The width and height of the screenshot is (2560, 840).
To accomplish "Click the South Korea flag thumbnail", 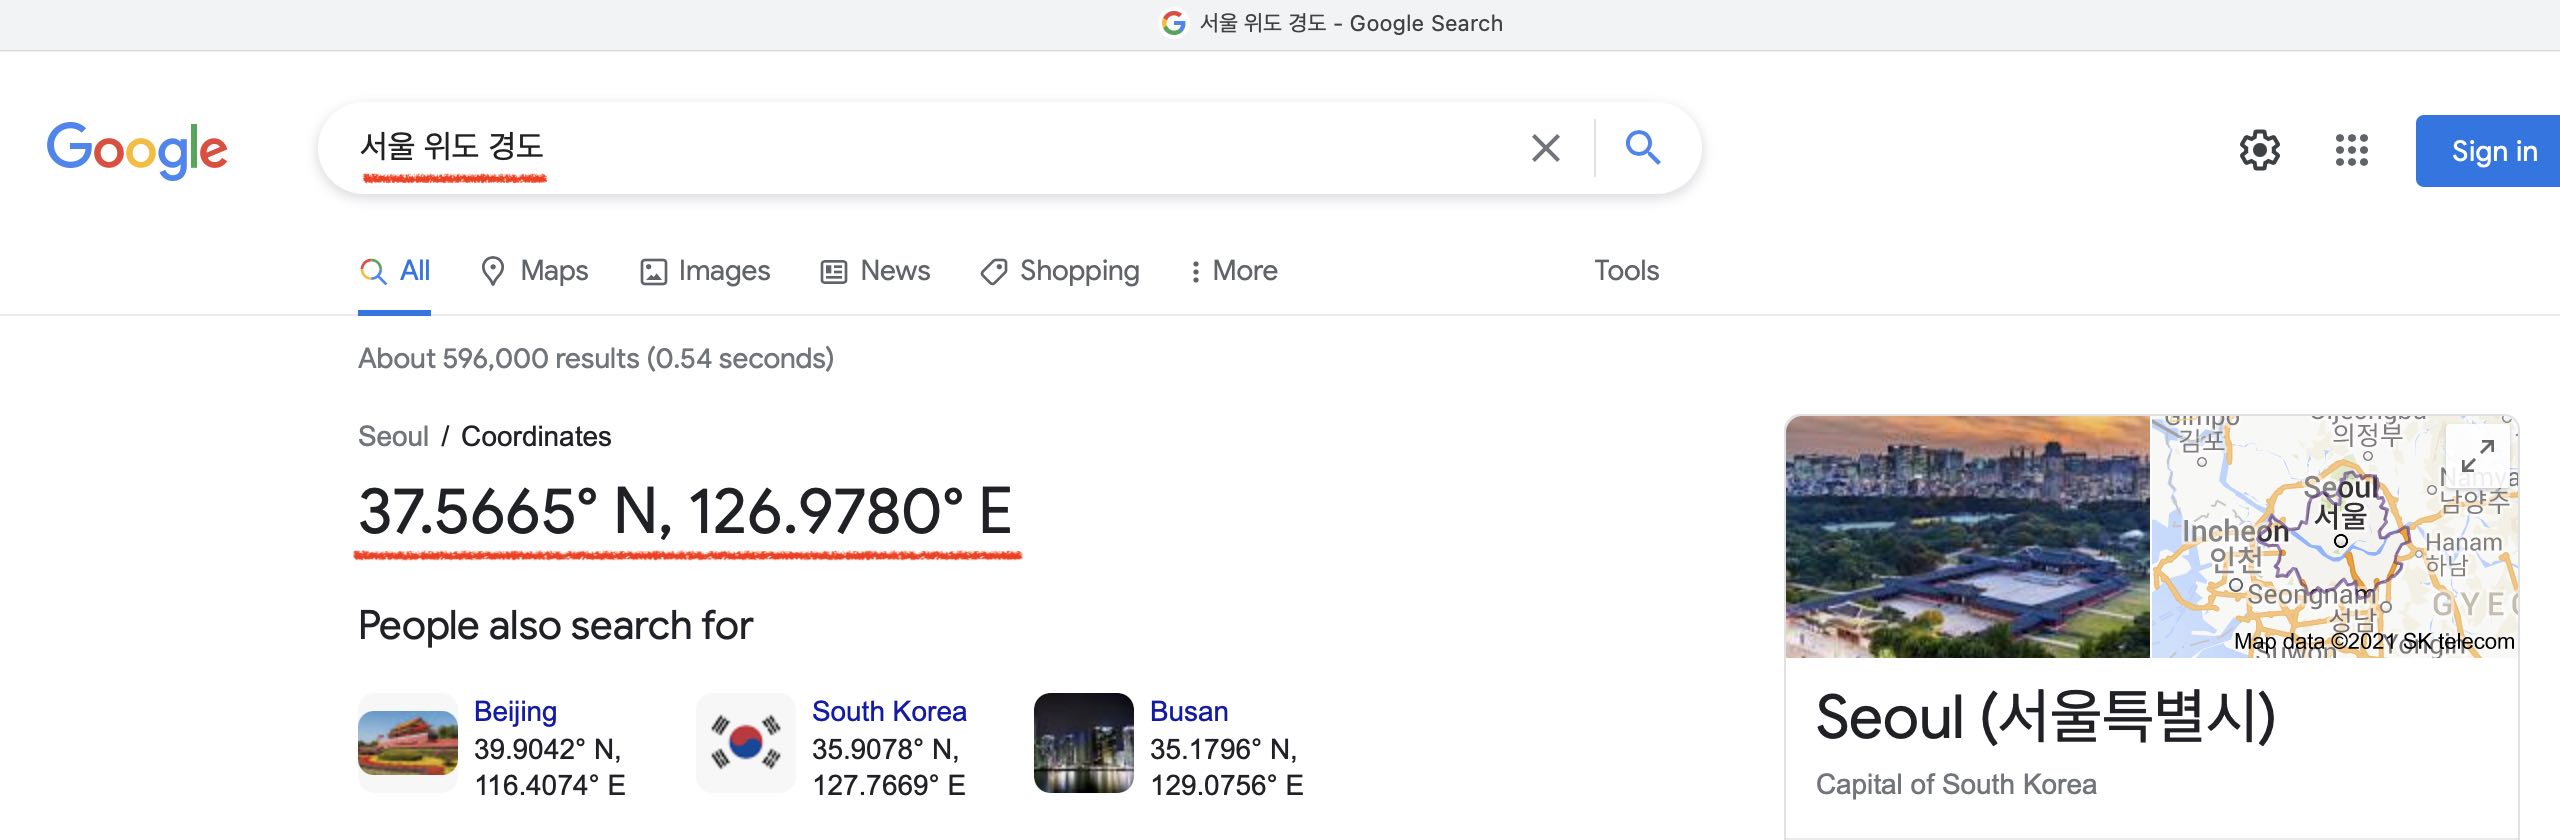I will (x=744, y=742).
